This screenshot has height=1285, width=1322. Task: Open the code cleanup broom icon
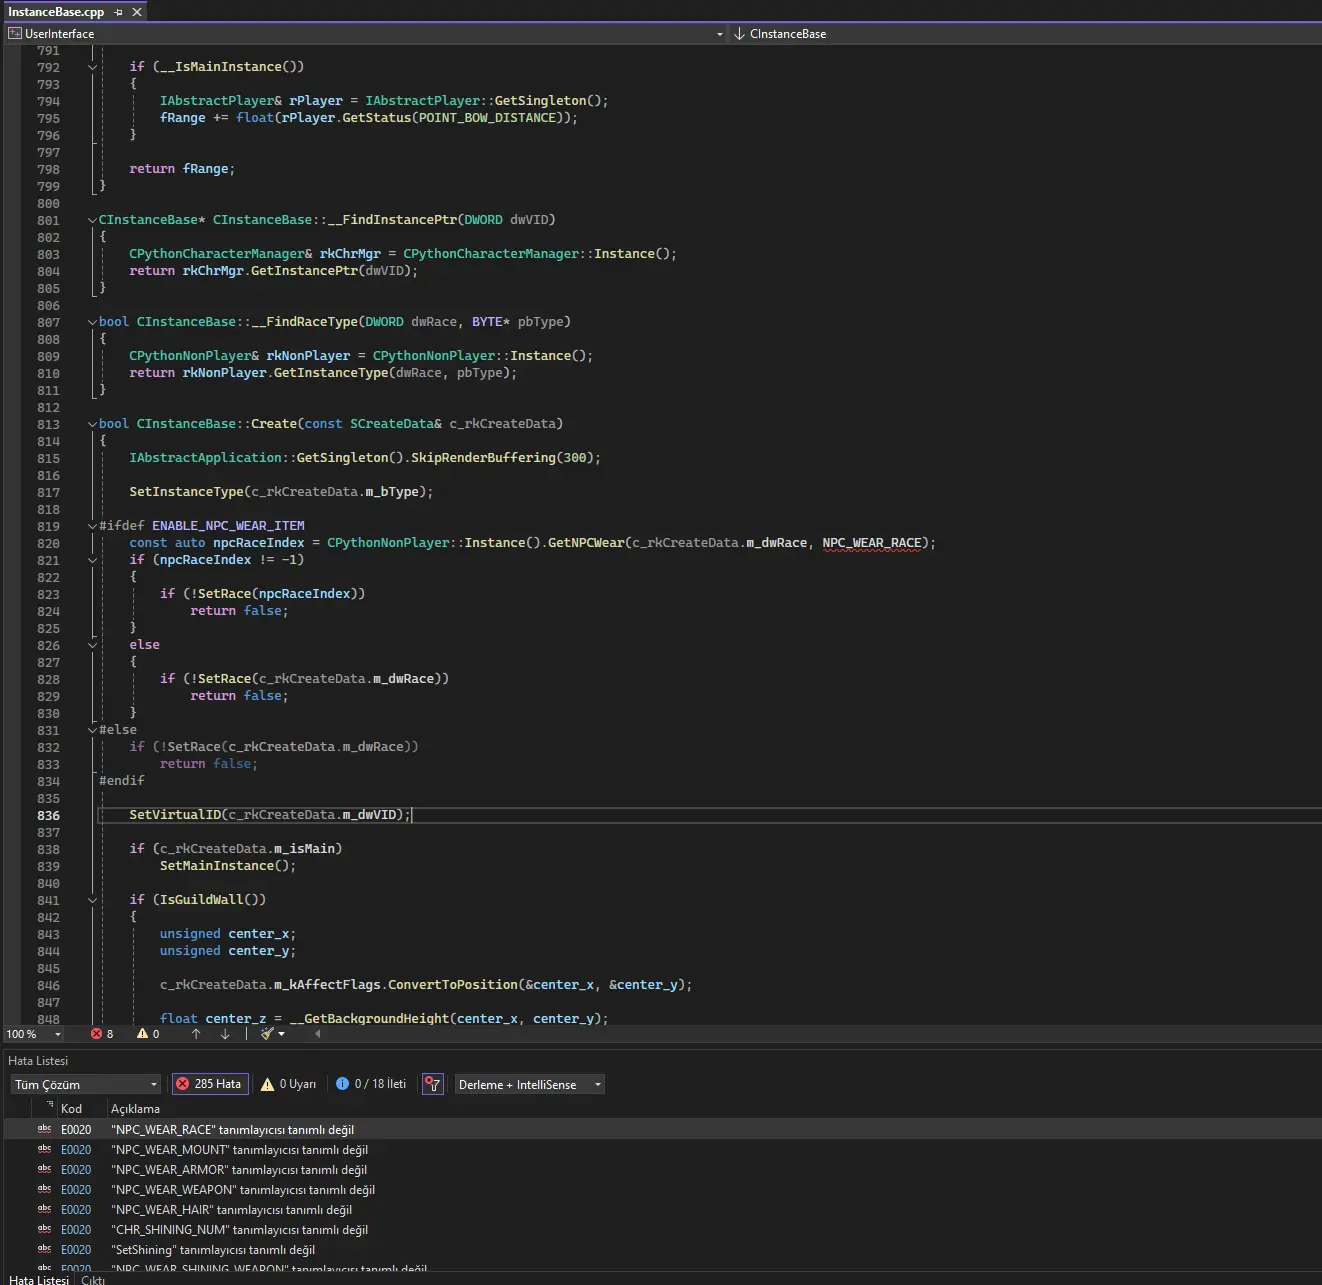pyautogui.click(x=267, y=1034)
